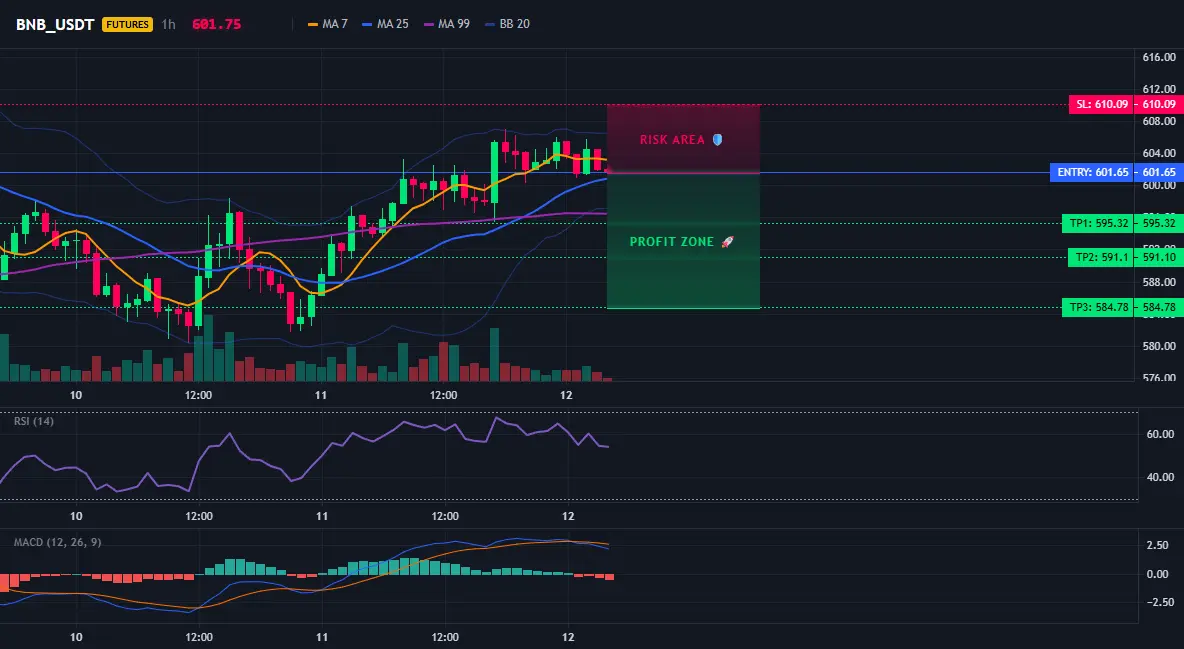The image size is (1184, 649).
Task: Click the SL: 610.09 stop loss label
Action: (x=1100, y=104)
